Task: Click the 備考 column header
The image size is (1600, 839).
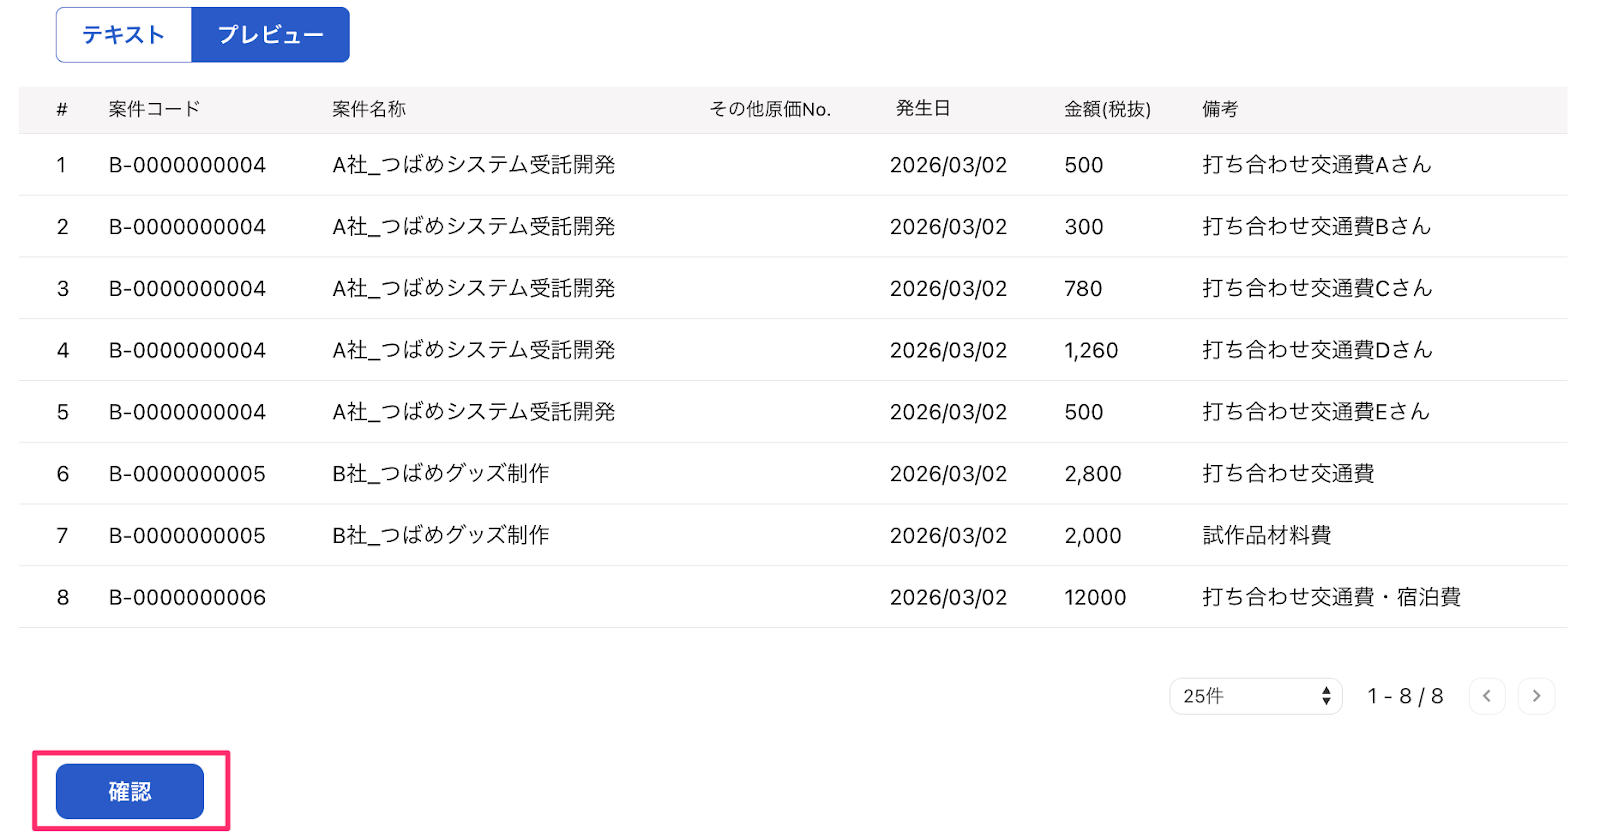Action: point(1220,109)
